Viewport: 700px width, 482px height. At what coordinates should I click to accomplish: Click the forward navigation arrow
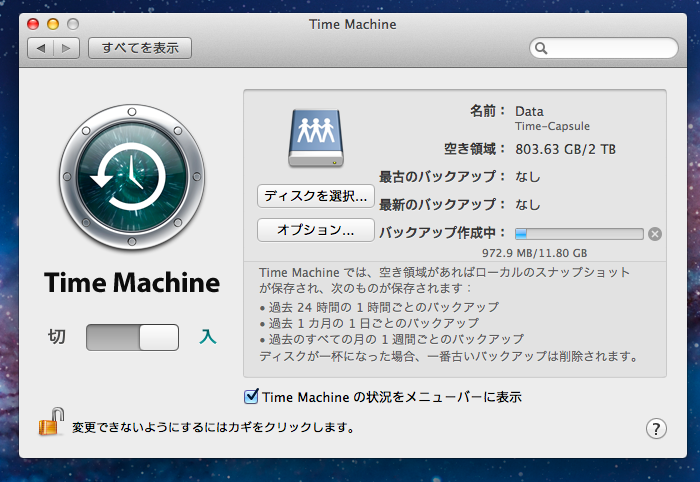[67, 48]
